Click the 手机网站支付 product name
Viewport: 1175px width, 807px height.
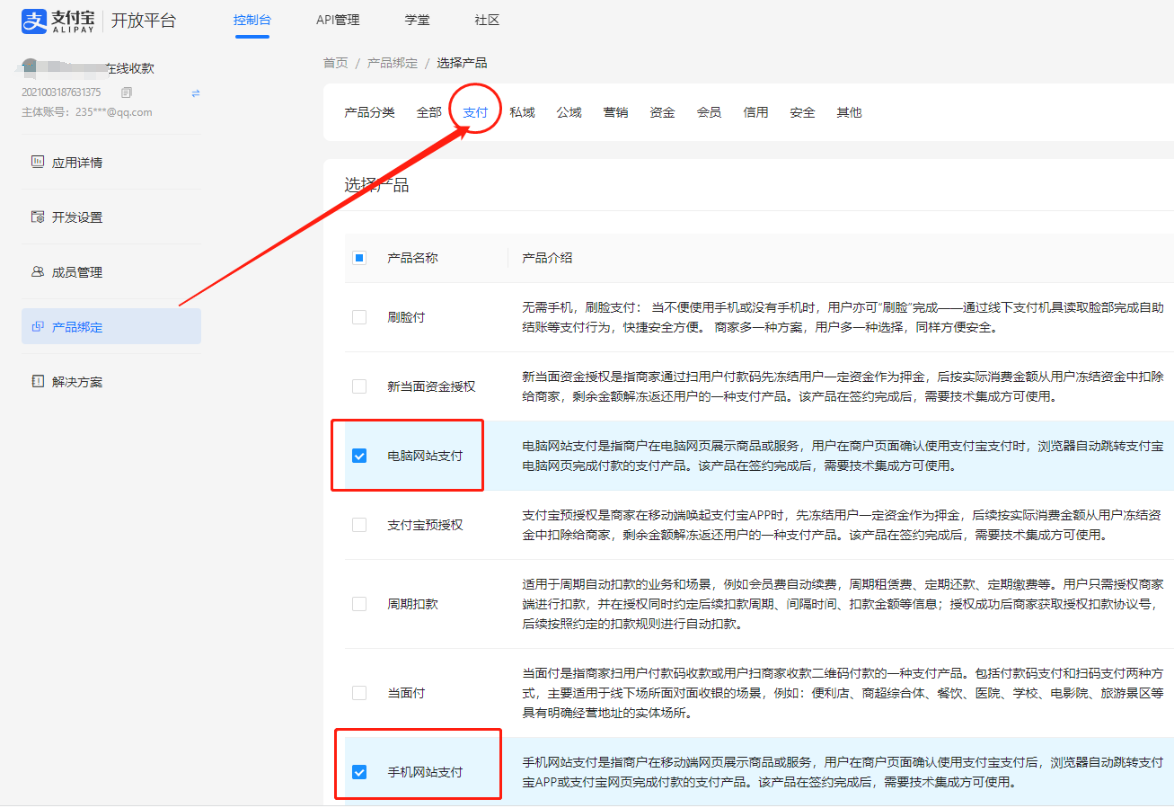pos(425,772)
